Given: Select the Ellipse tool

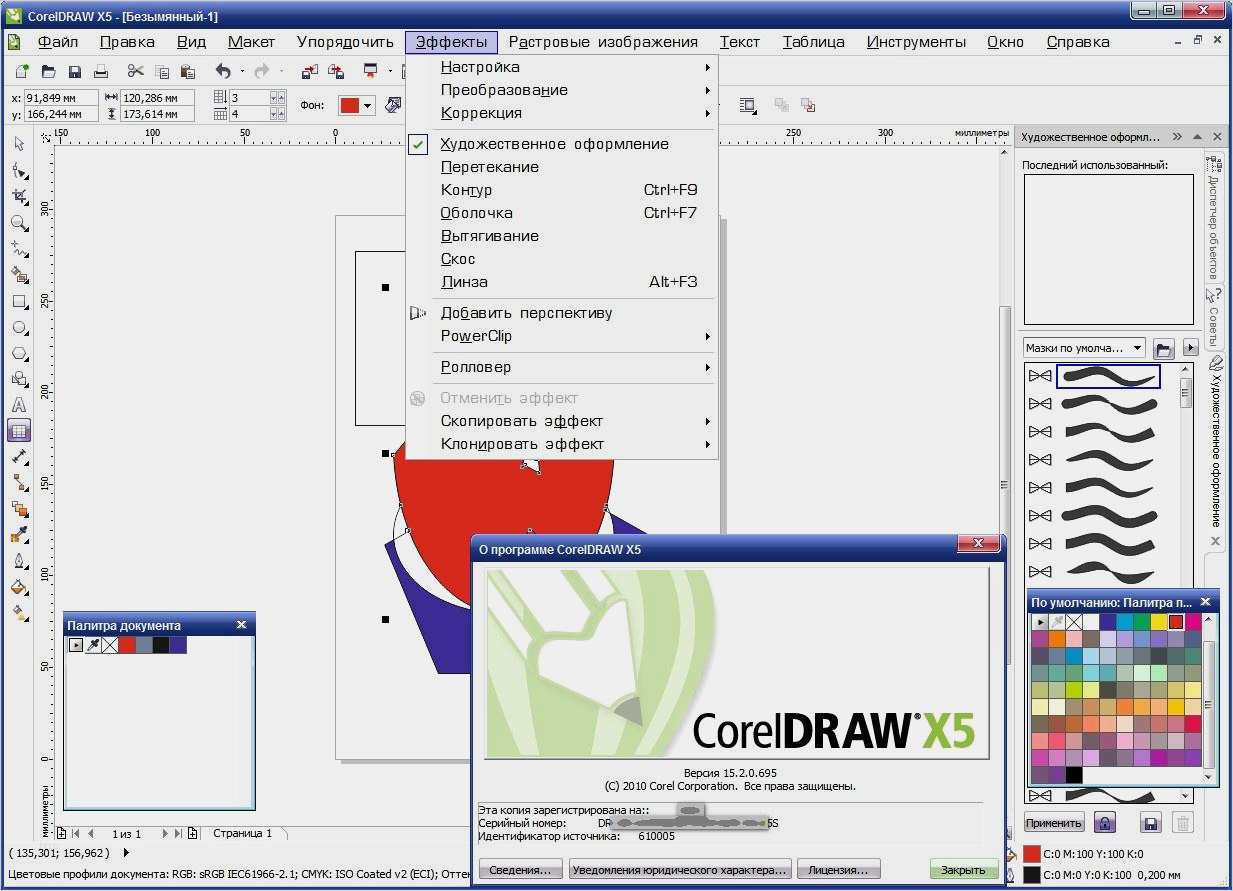Looking at the screenshot, I should [19, 327].
